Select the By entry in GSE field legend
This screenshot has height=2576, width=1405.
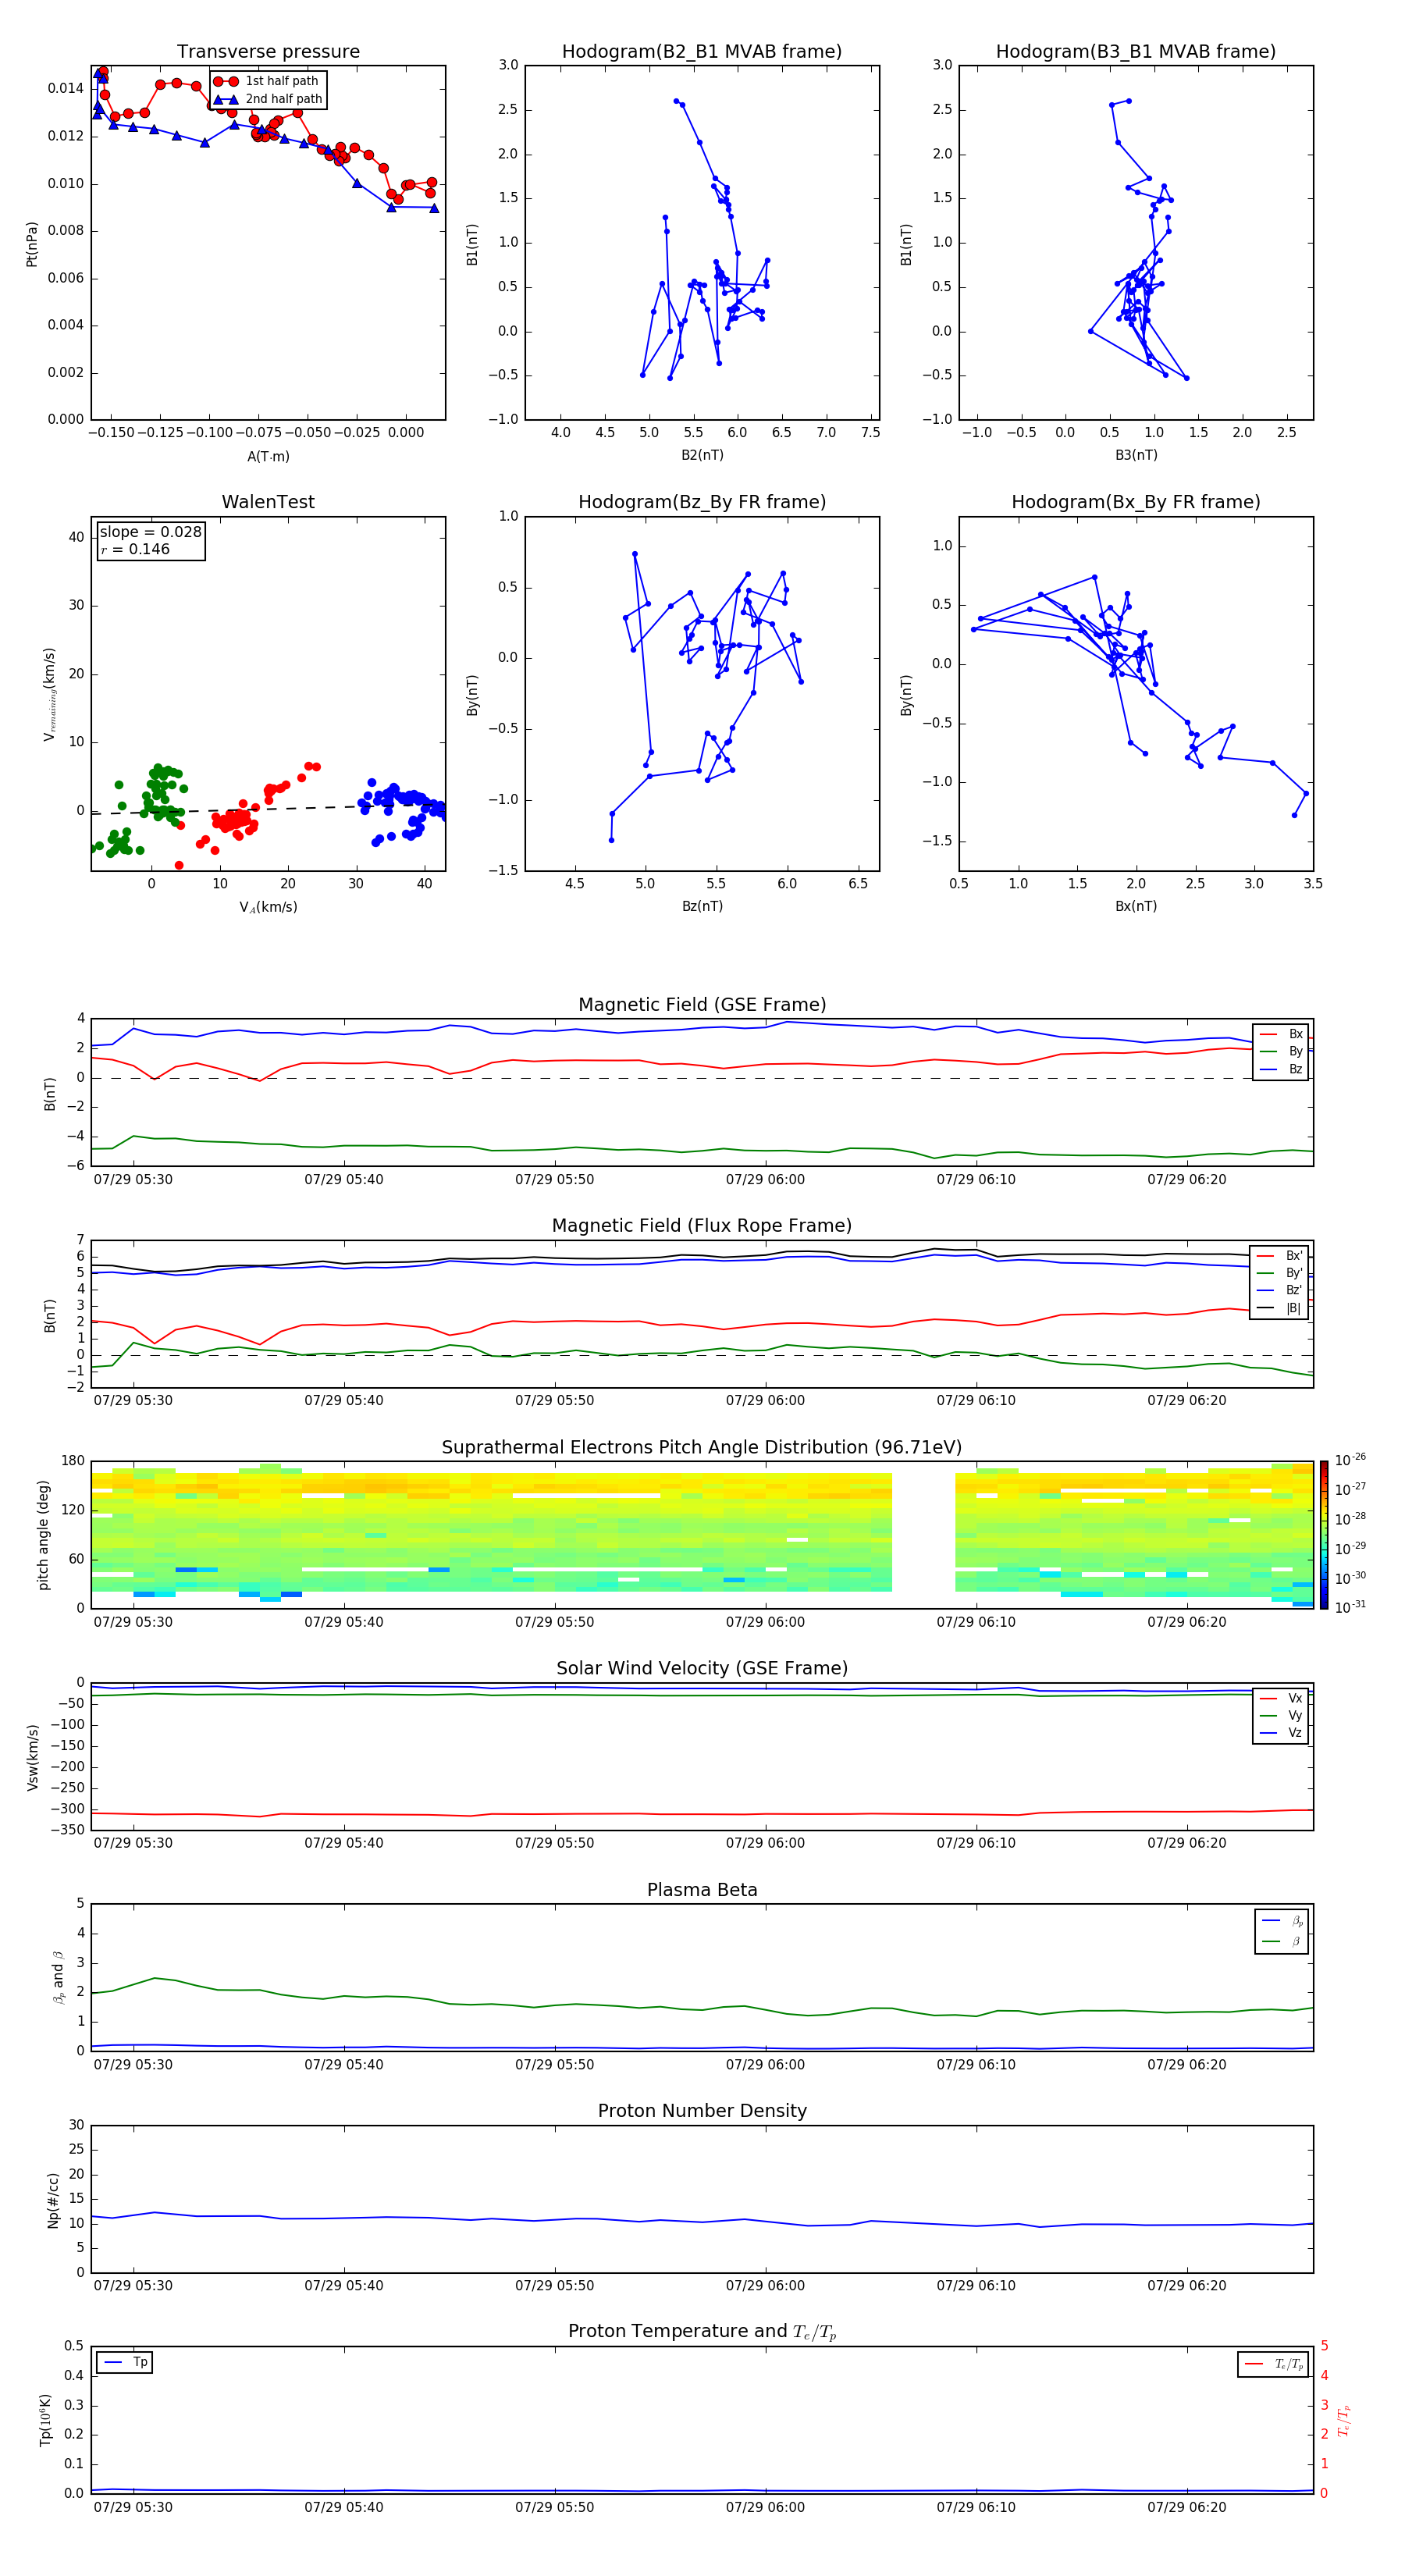(1281, 1052)
